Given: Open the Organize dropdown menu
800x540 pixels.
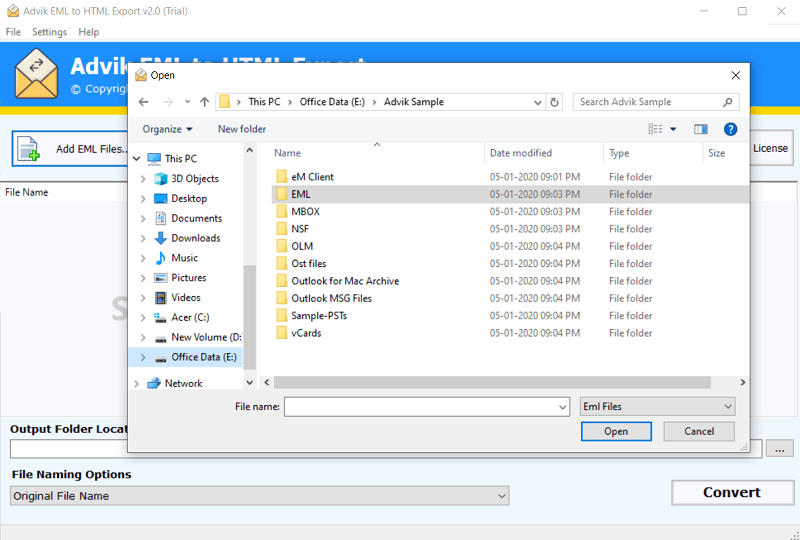Looking at the screenshot, I should point(167,130).
